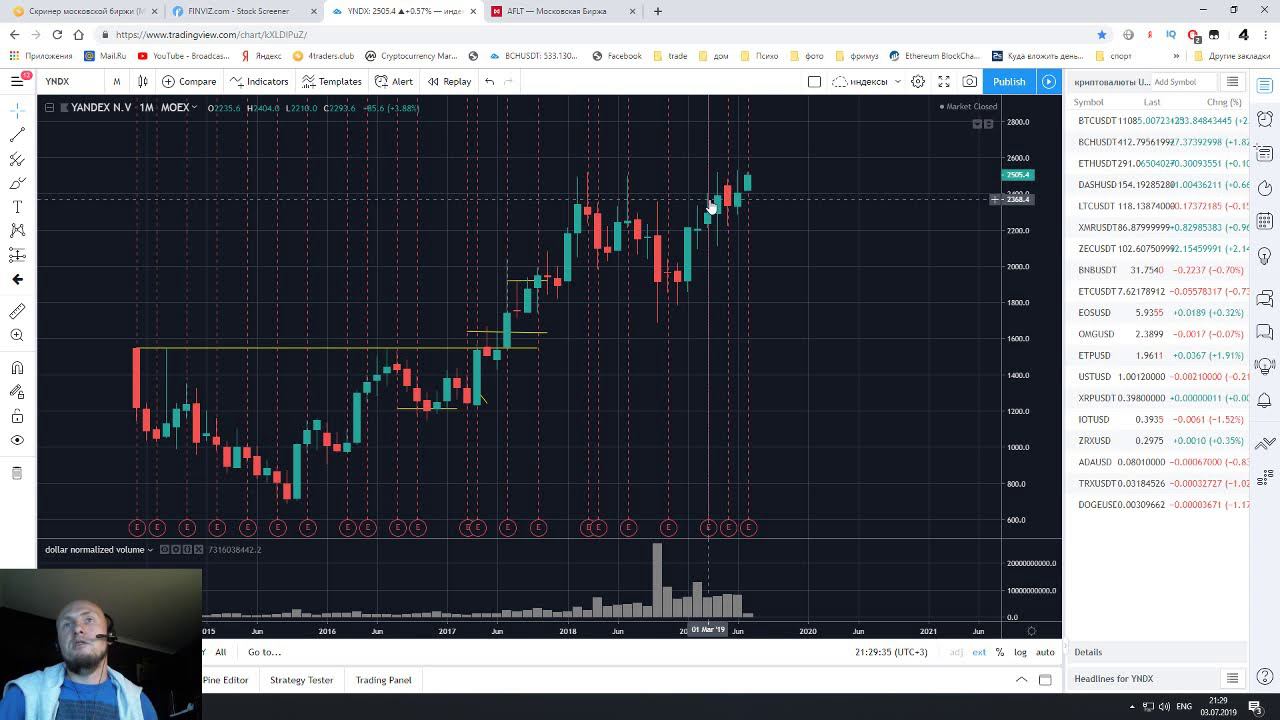Open the Strategy Tester tab

(x=301, y=680)
